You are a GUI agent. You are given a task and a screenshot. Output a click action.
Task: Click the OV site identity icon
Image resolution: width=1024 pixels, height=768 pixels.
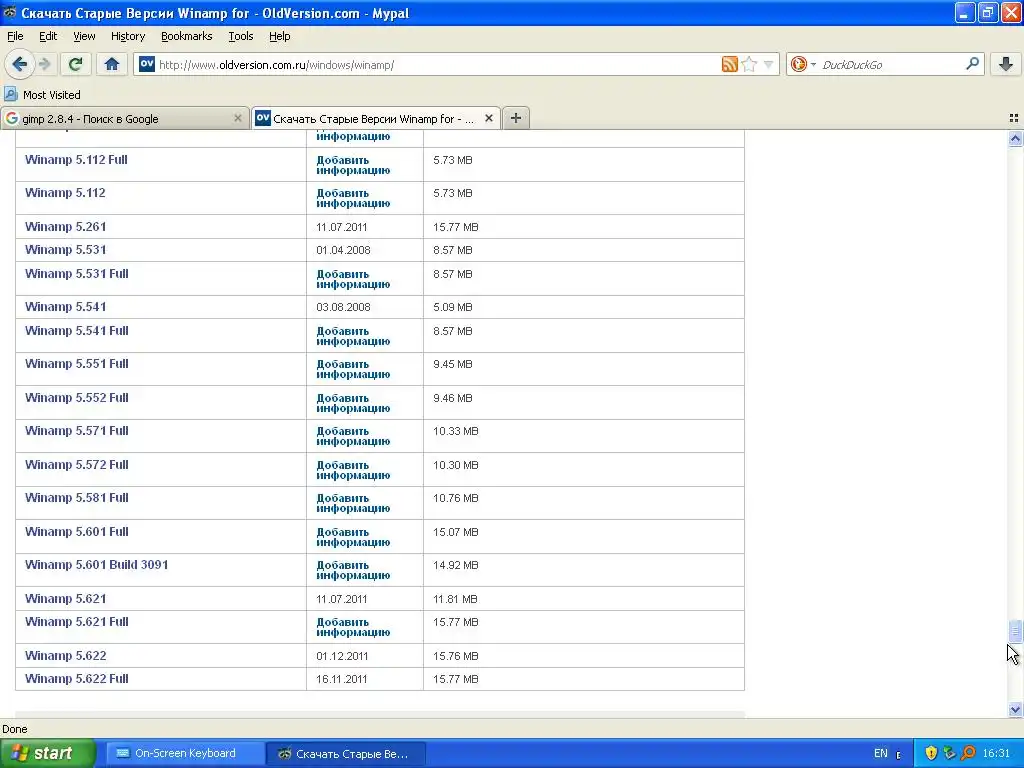(x=146, y=64)
